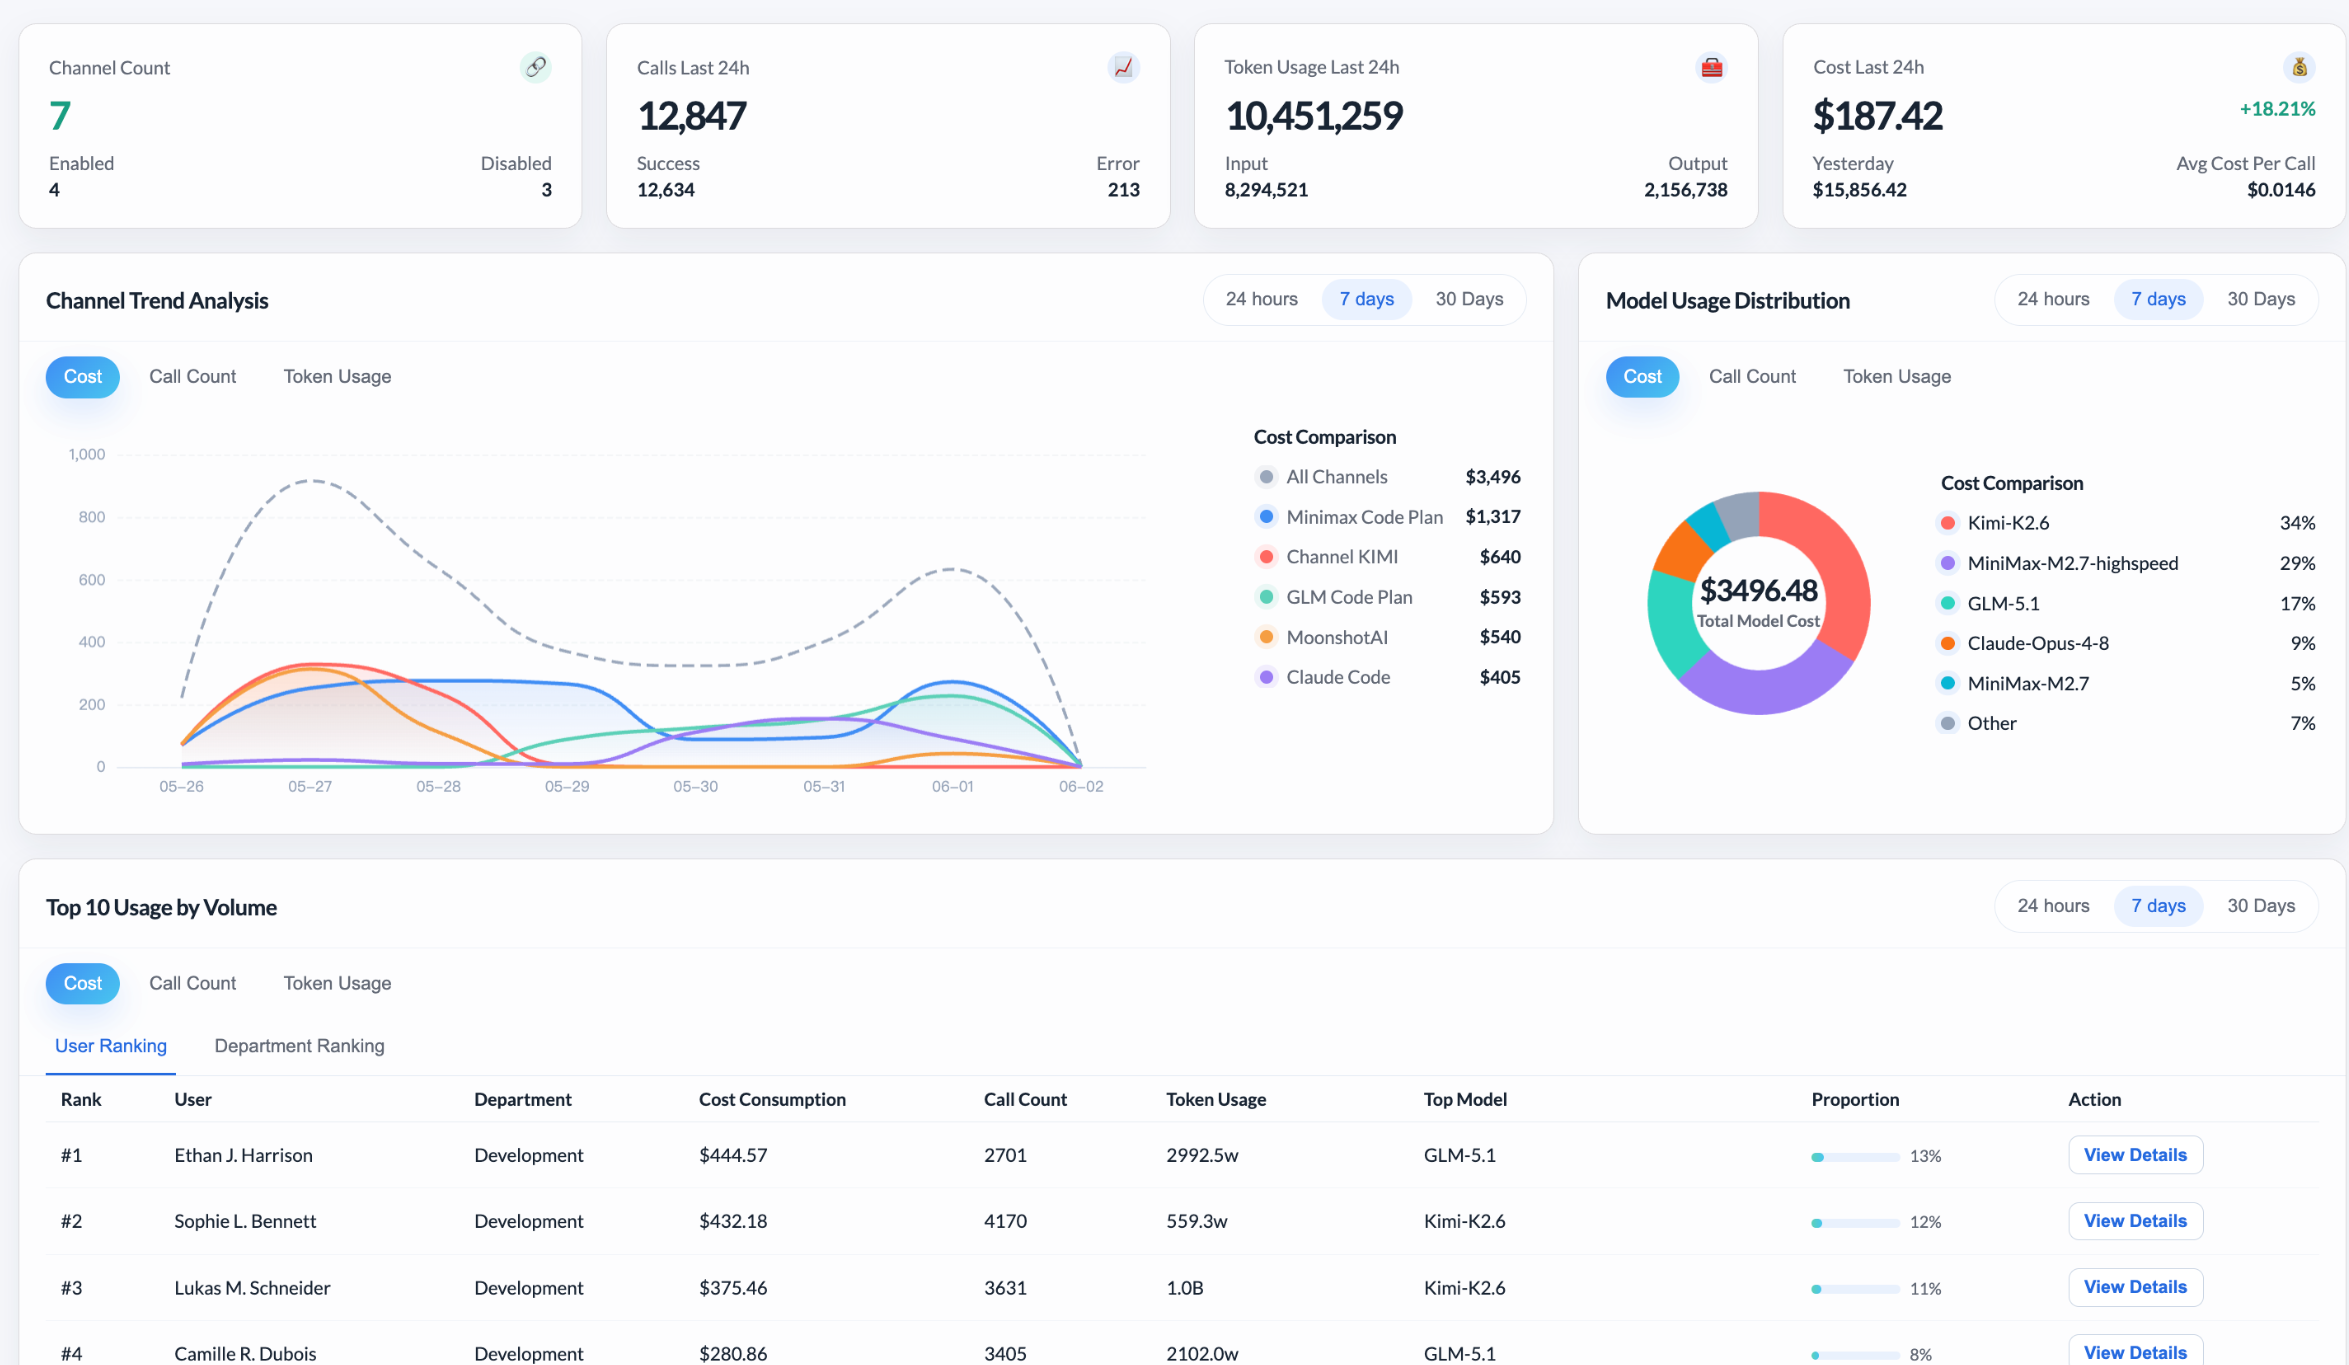This screenshot has height=1365, width=2349.
Task: Switch Model Usage Distribution to Token Usage
Action: [x=1897, y=377]
